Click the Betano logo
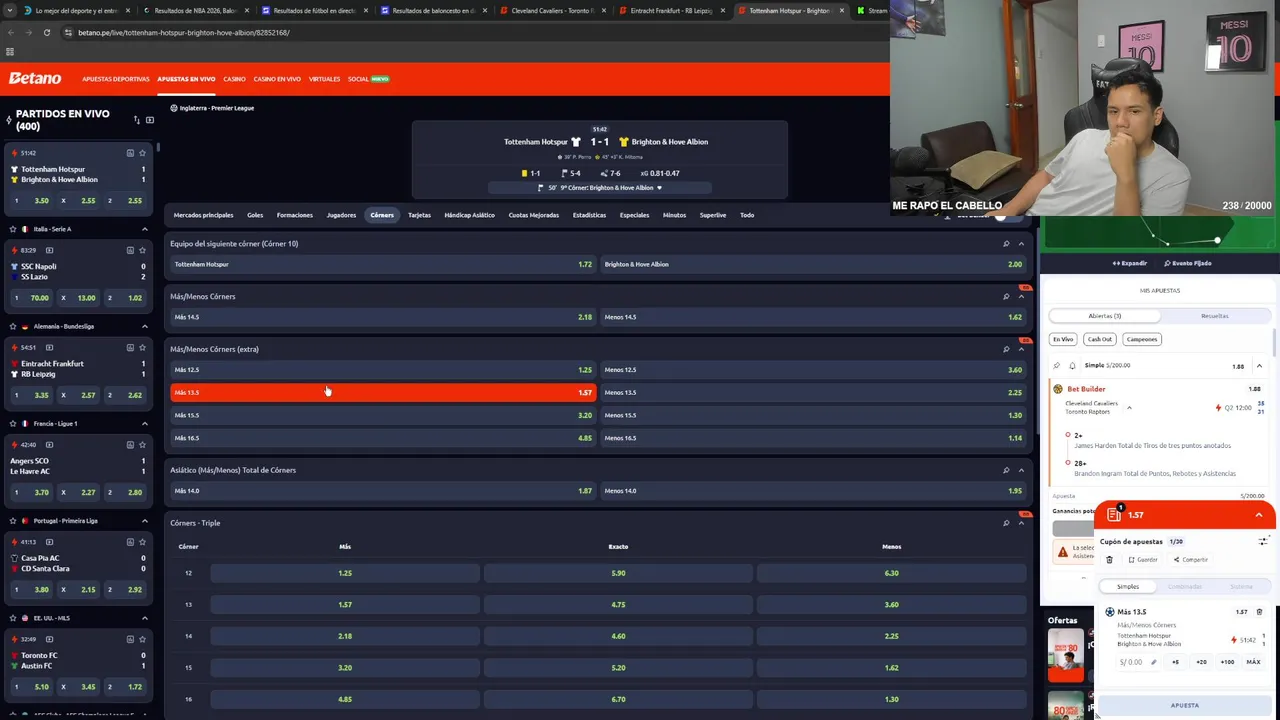This screenshot has width=1280, height=720. (x=35, y=78)
